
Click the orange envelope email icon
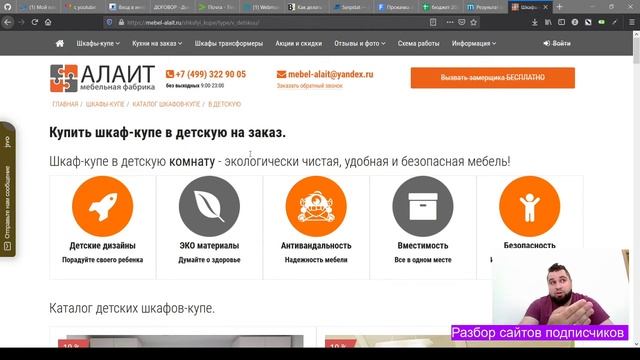pos(281,74)
